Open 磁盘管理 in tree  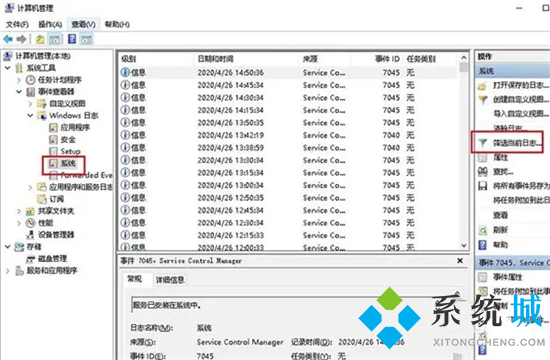(x=52, y=259)
